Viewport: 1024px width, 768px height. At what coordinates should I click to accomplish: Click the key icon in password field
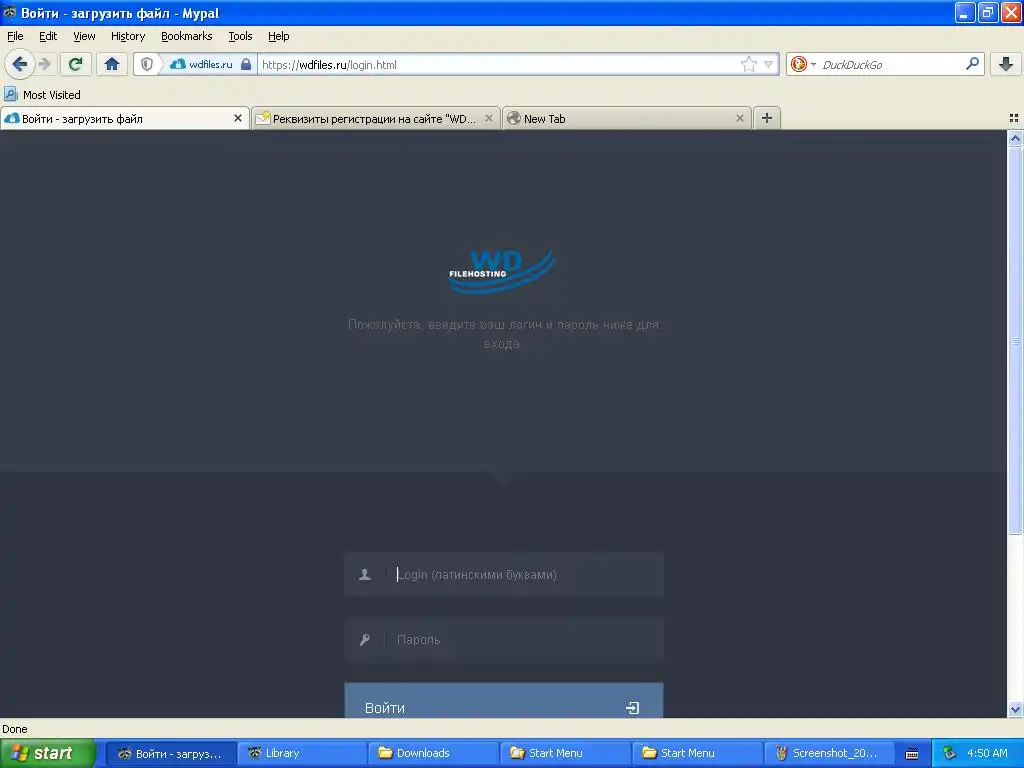[x=364, y=640]
